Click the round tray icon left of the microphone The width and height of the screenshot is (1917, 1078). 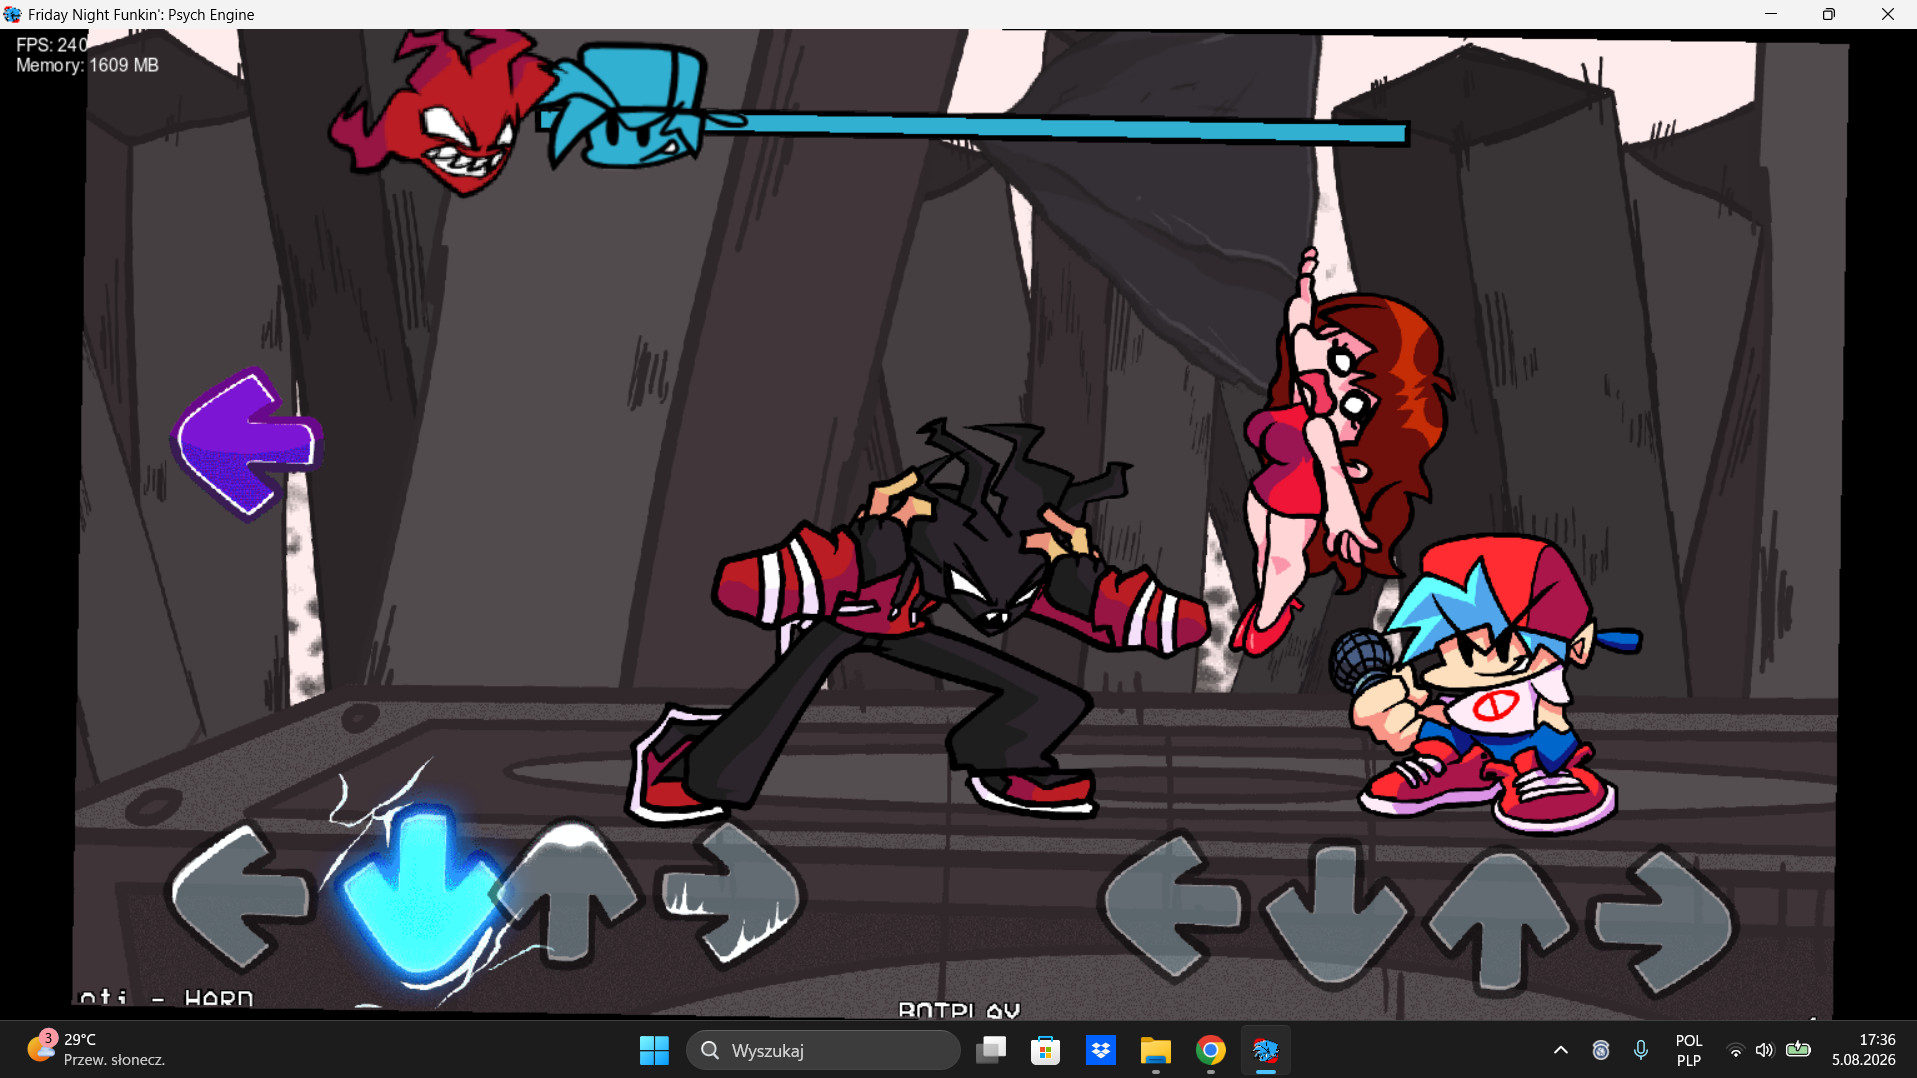(x=1601, y=1050)
